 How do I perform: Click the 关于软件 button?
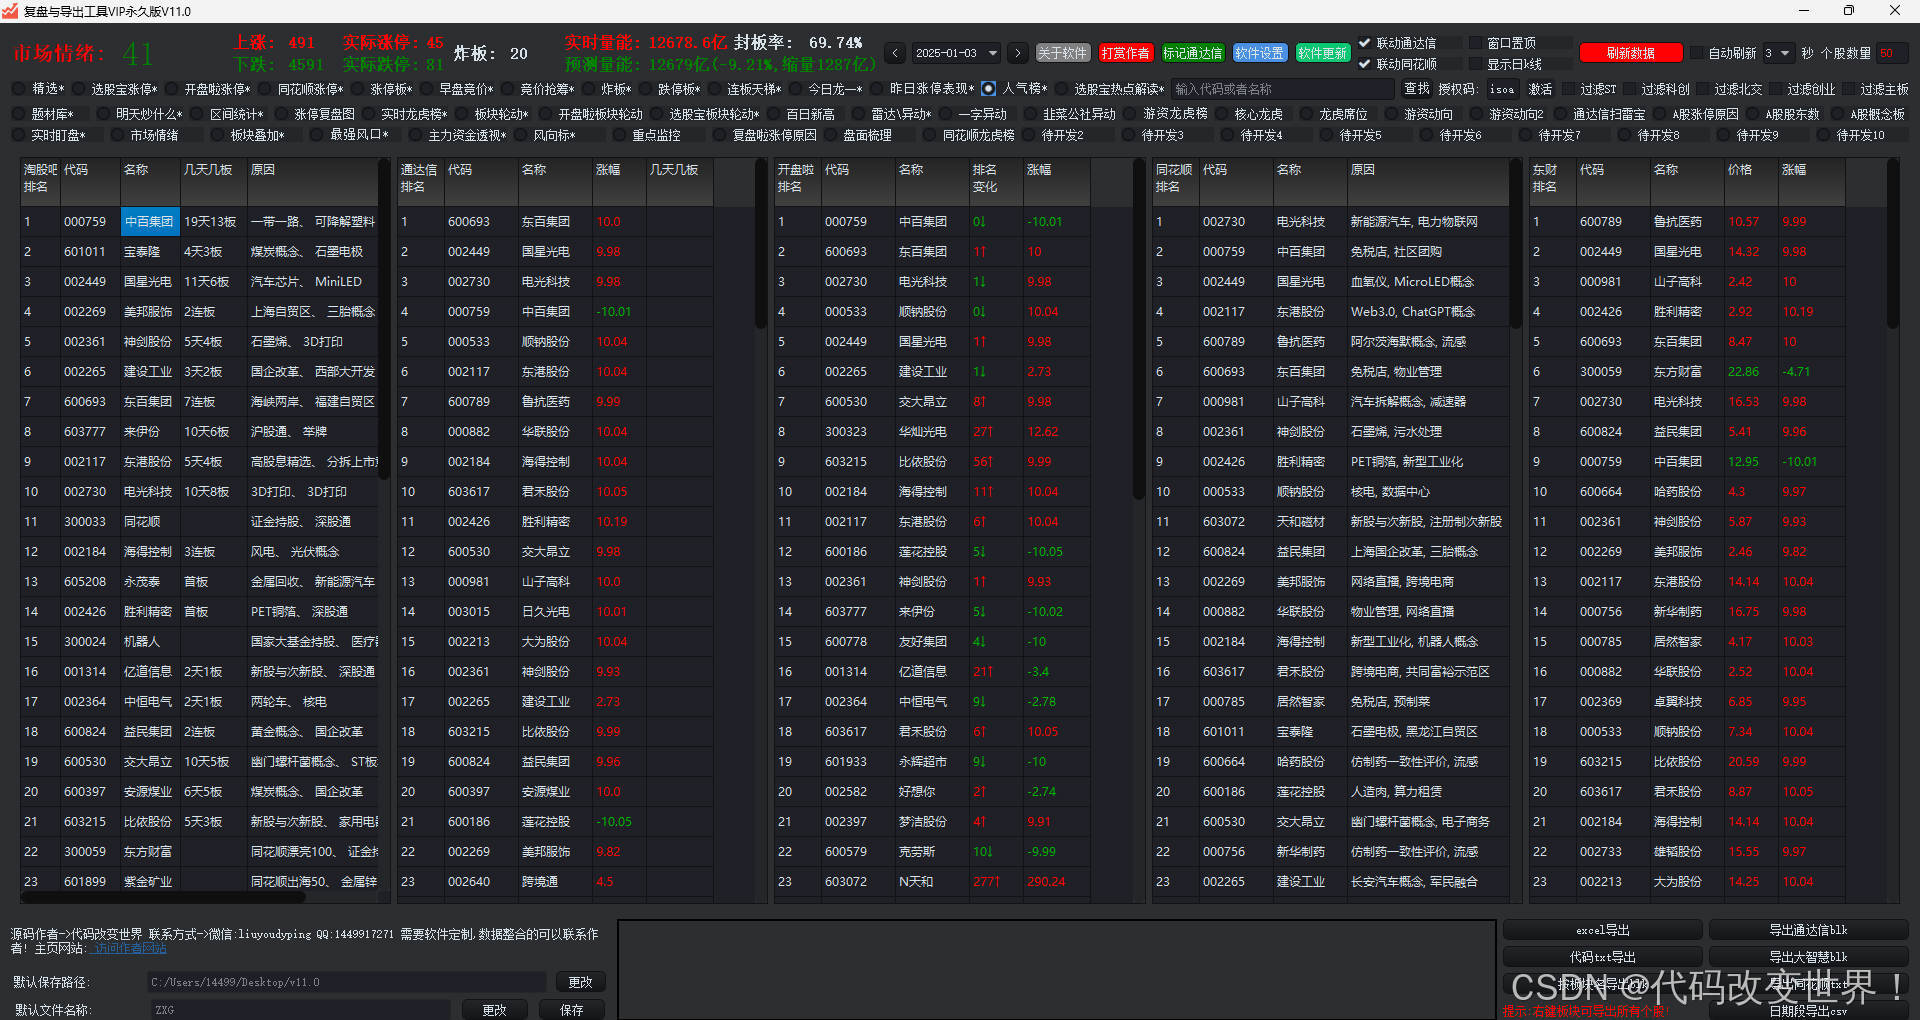click(x=1062, y=53)
